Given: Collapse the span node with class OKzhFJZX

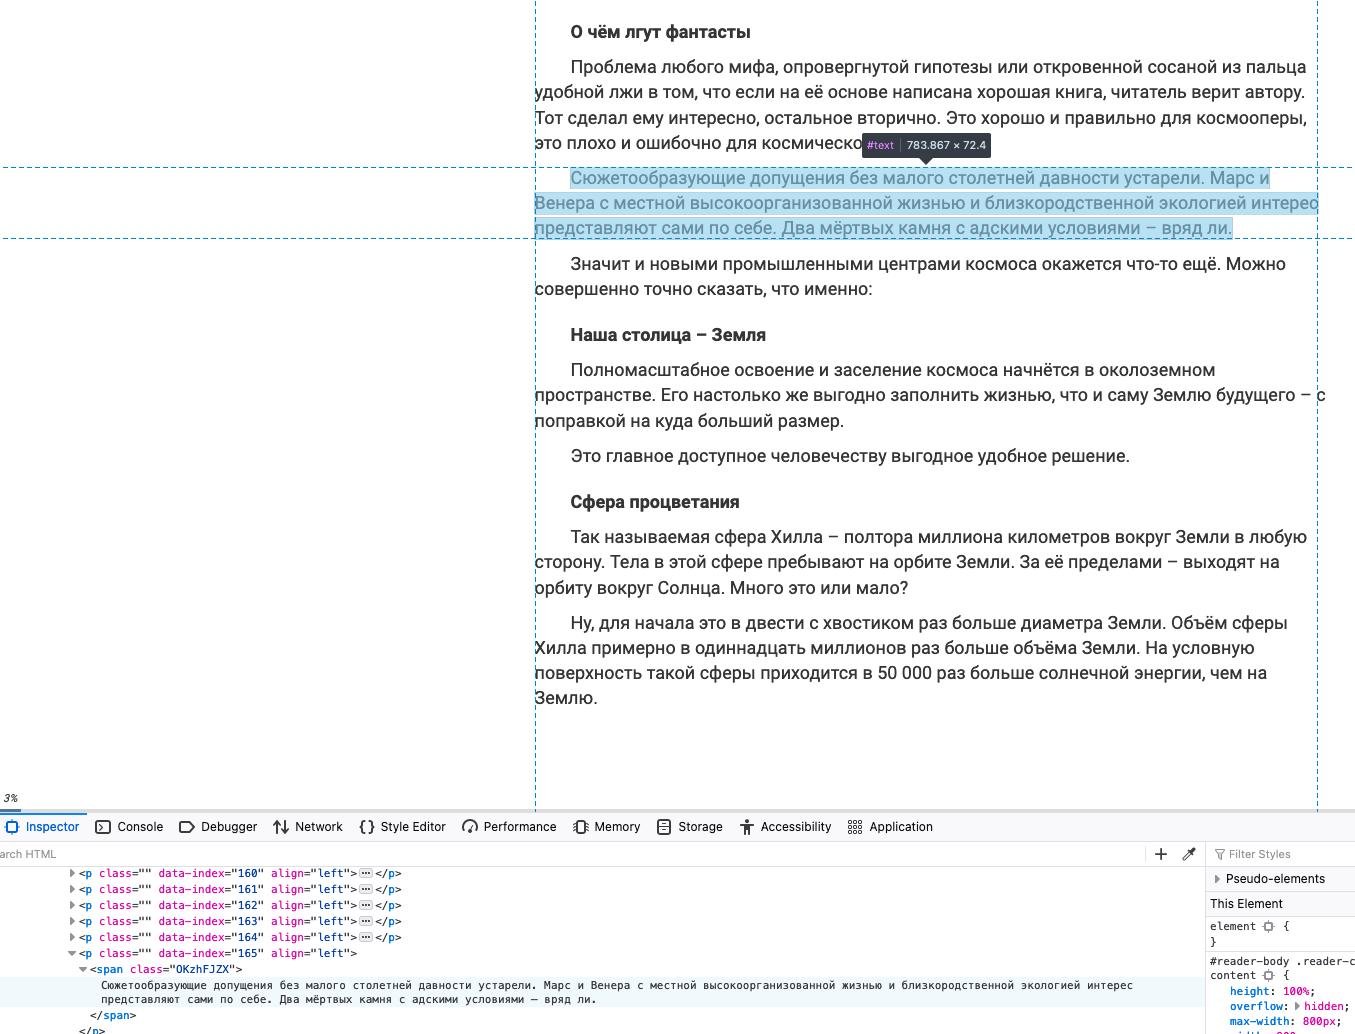Looking at the screenshot, I should [83, 969].
